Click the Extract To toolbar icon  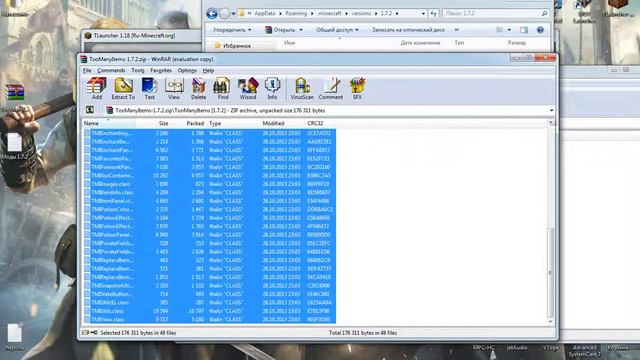pyautogui.click(x=123, y=89)
